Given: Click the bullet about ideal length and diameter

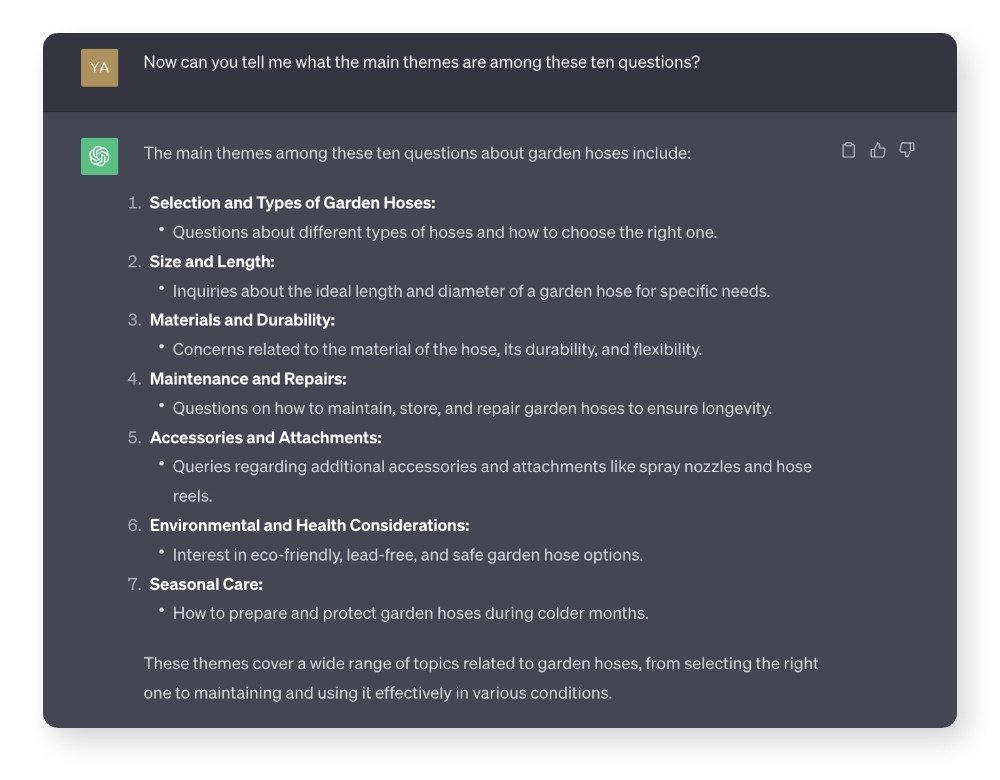Looking at the screenshot, I should (471, 291).
